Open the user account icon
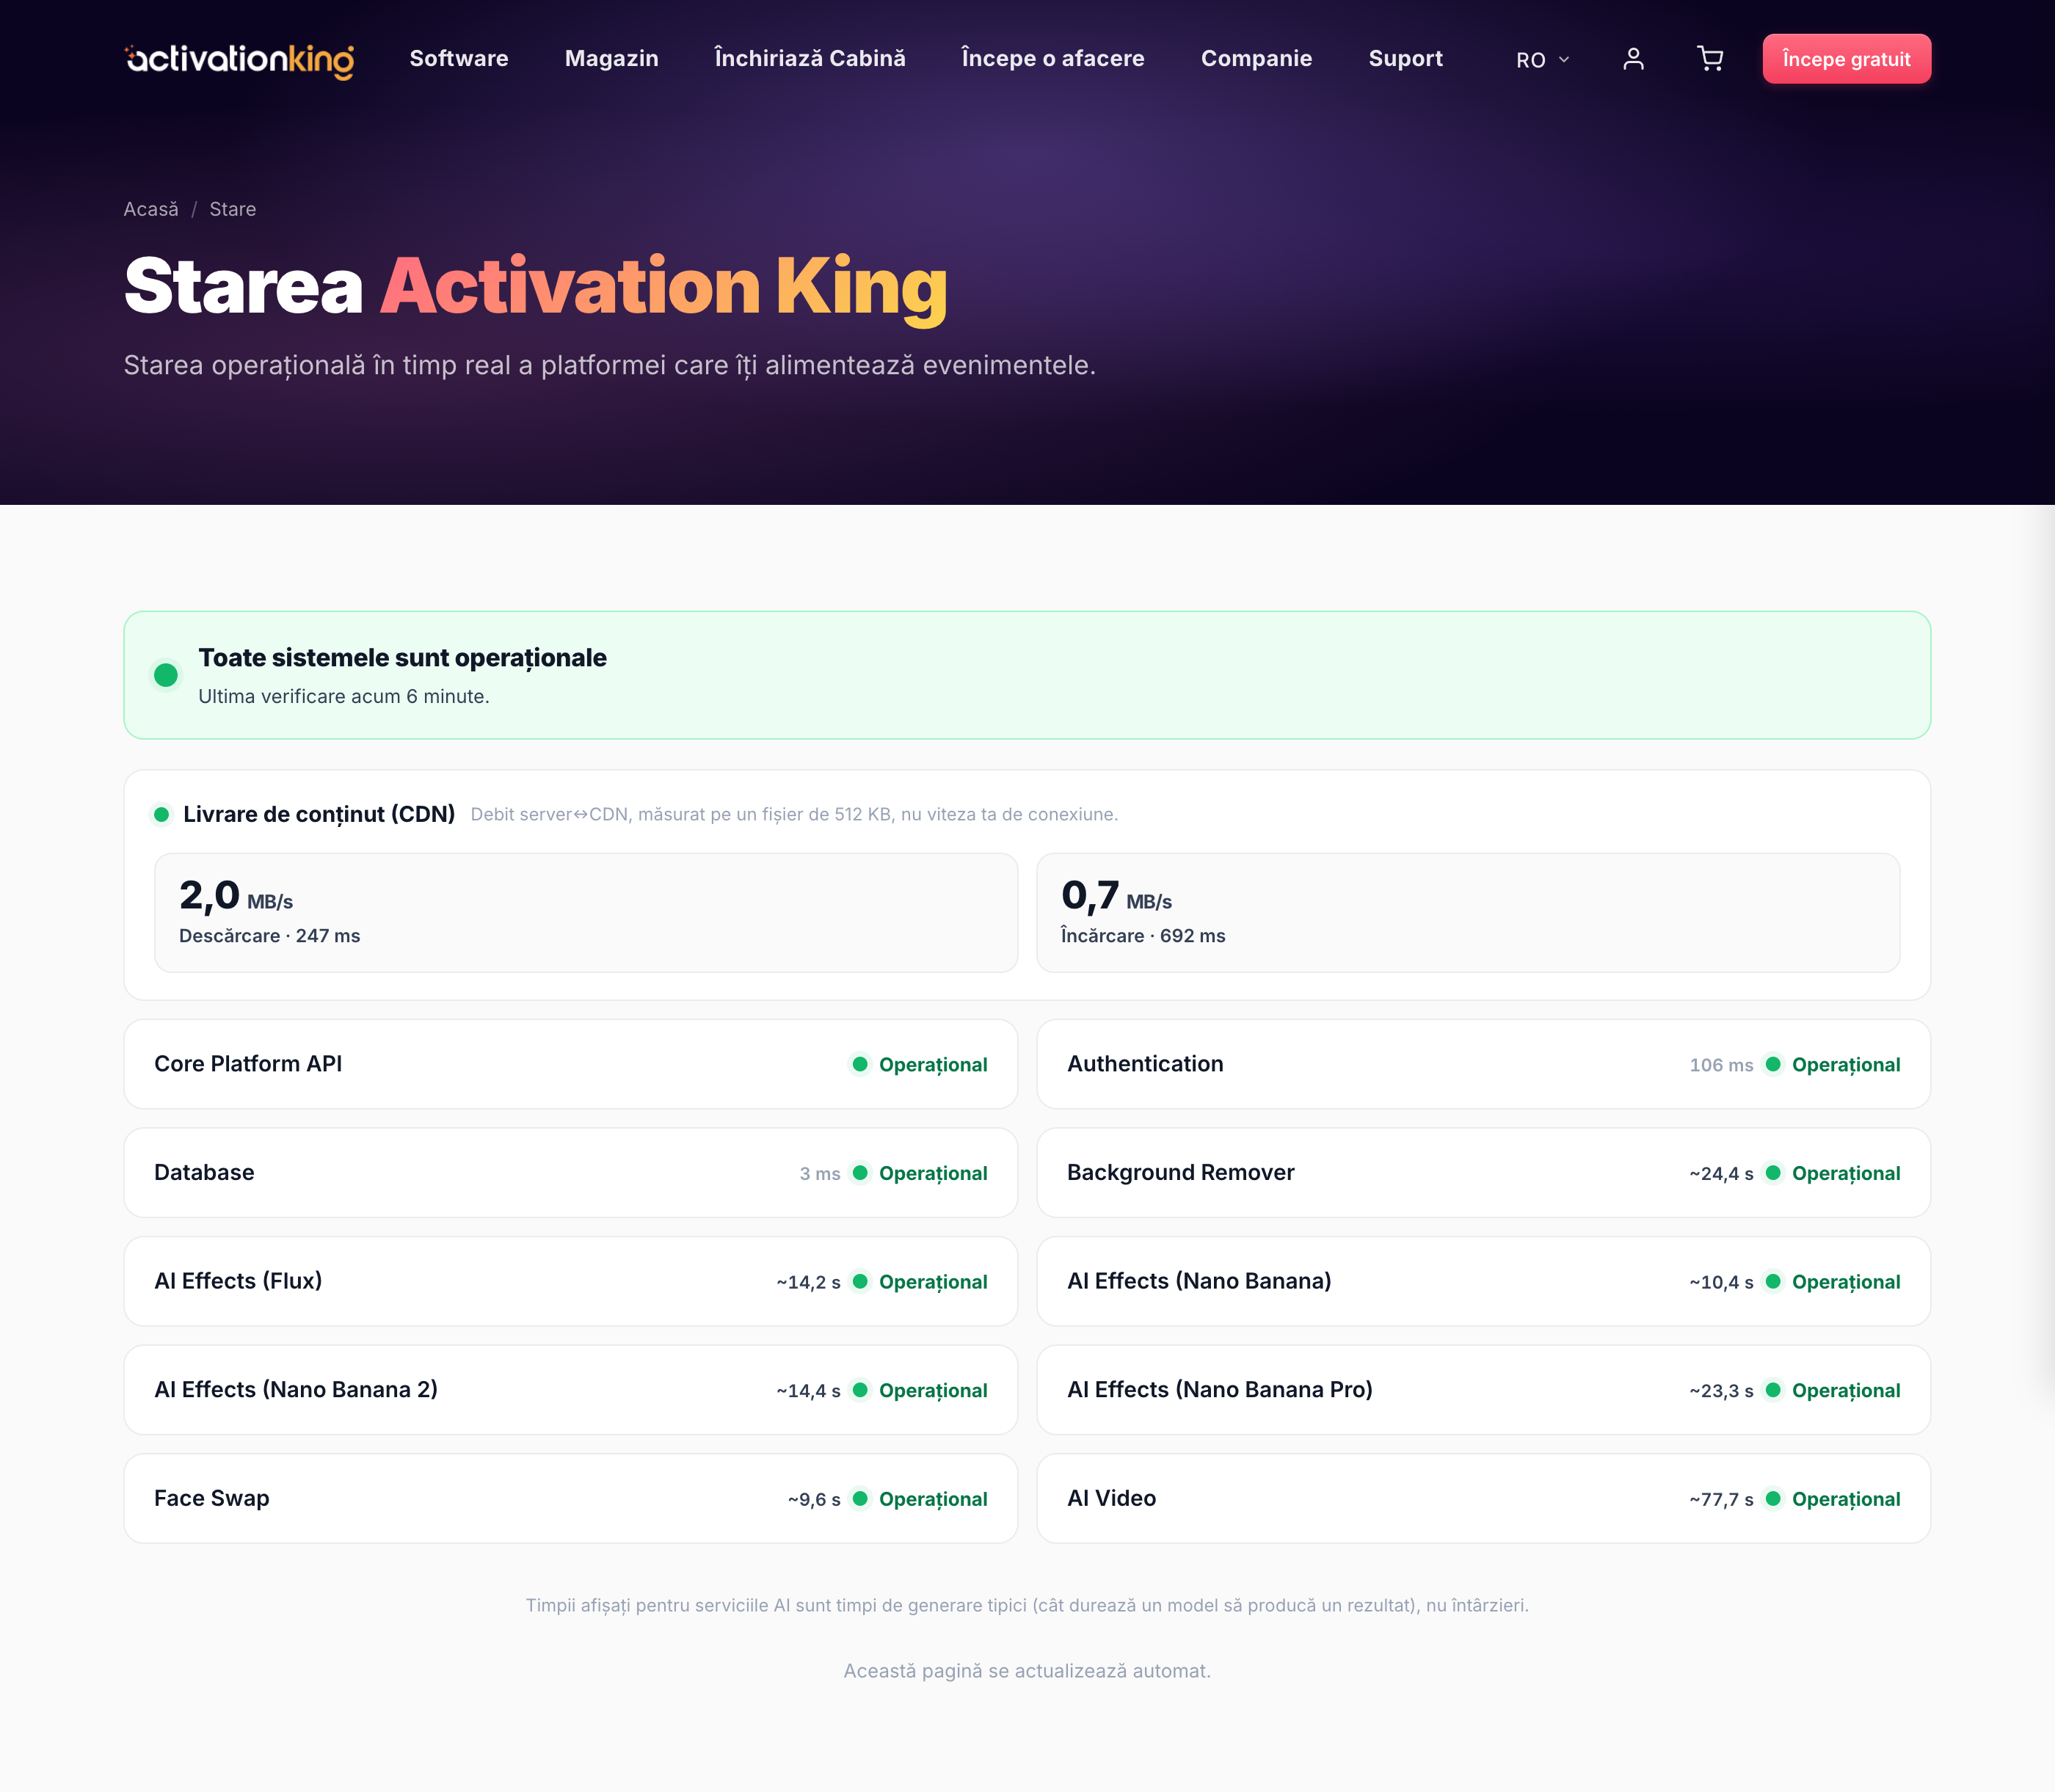The image size is (2055, 1792). (1633, 59)
